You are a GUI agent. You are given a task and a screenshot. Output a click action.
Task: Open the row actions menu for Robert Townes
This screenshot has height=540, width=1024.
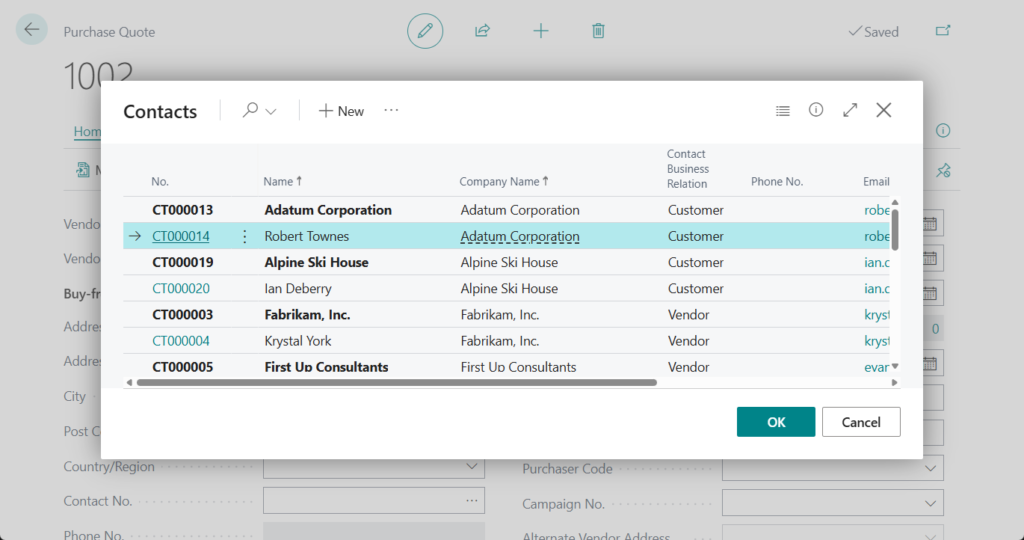click(x=244, y=237)
